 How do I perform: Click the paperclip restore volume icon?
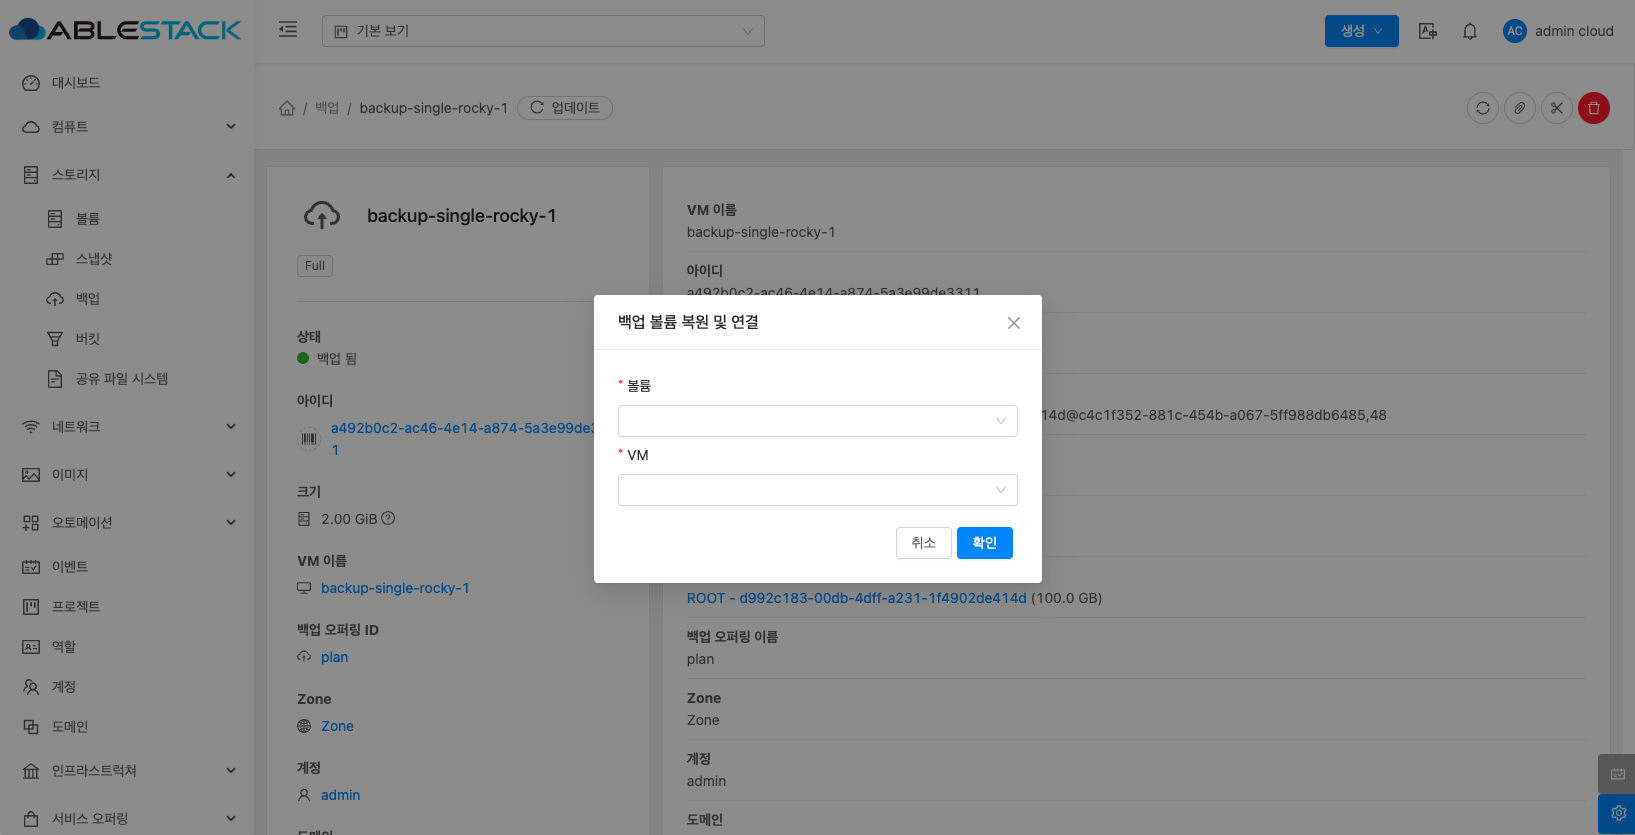click(1519, 108)
